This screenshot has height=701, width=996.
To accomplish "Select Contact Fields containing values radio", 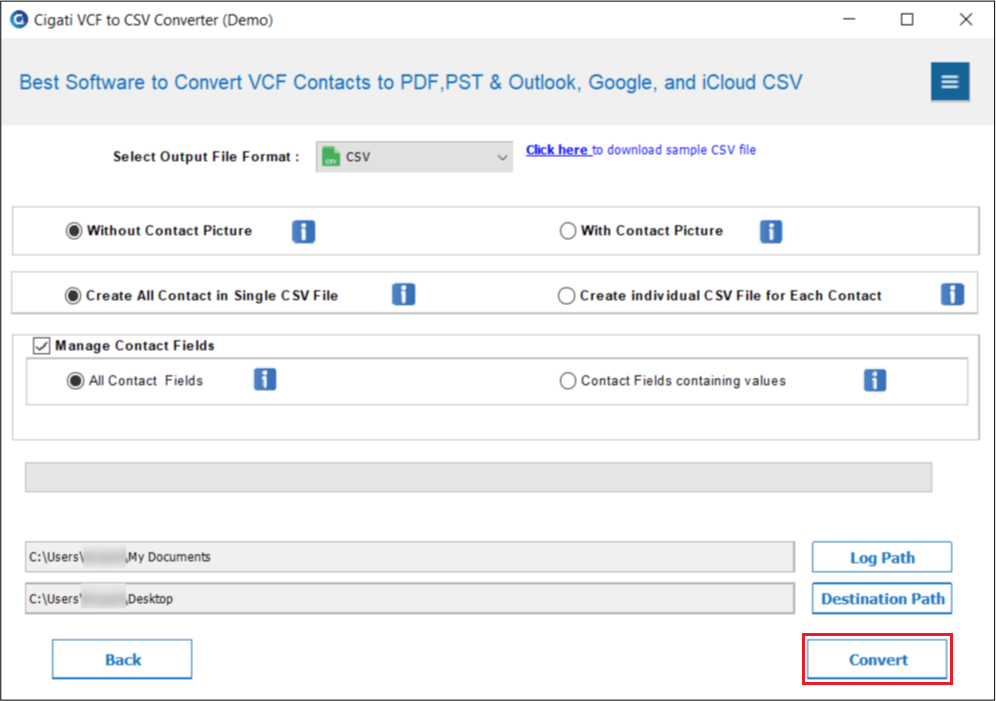I will click(x=567, y=380).
